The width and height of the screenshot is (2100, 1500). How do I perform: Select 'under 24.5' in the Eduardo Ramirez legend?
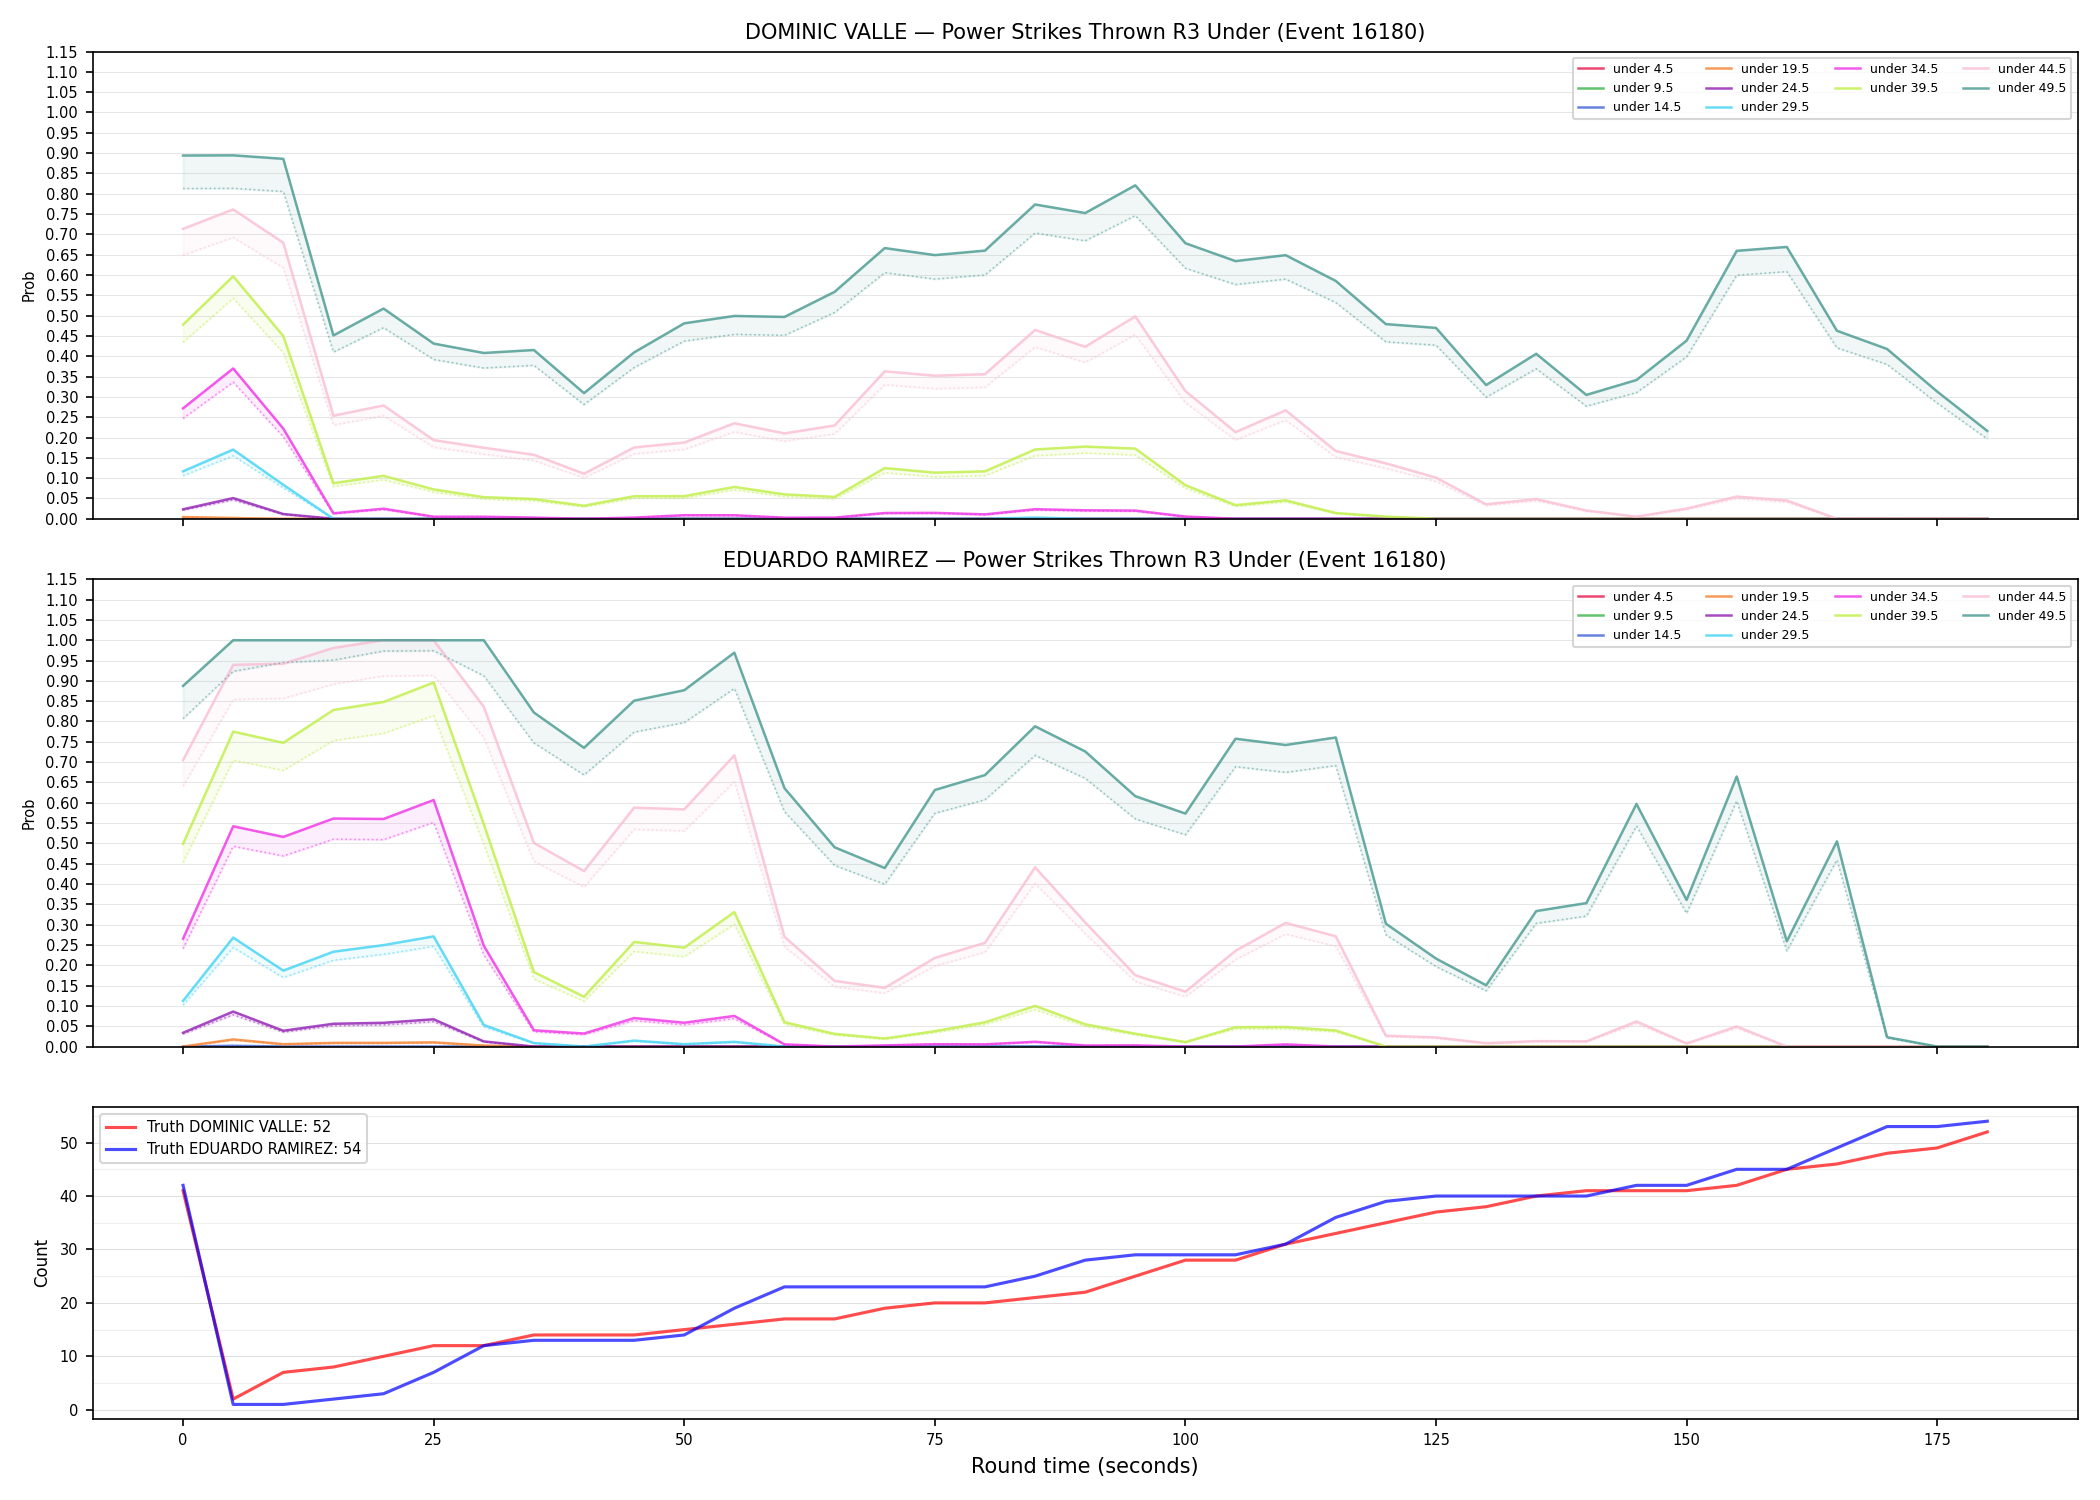1774,616
